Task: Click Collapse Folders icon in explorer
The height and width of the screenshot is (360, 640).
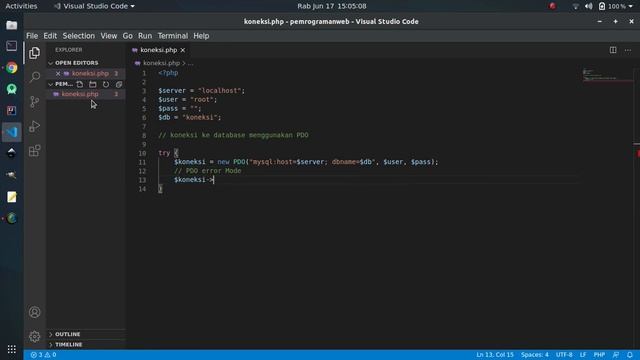Action: (119, 84)
